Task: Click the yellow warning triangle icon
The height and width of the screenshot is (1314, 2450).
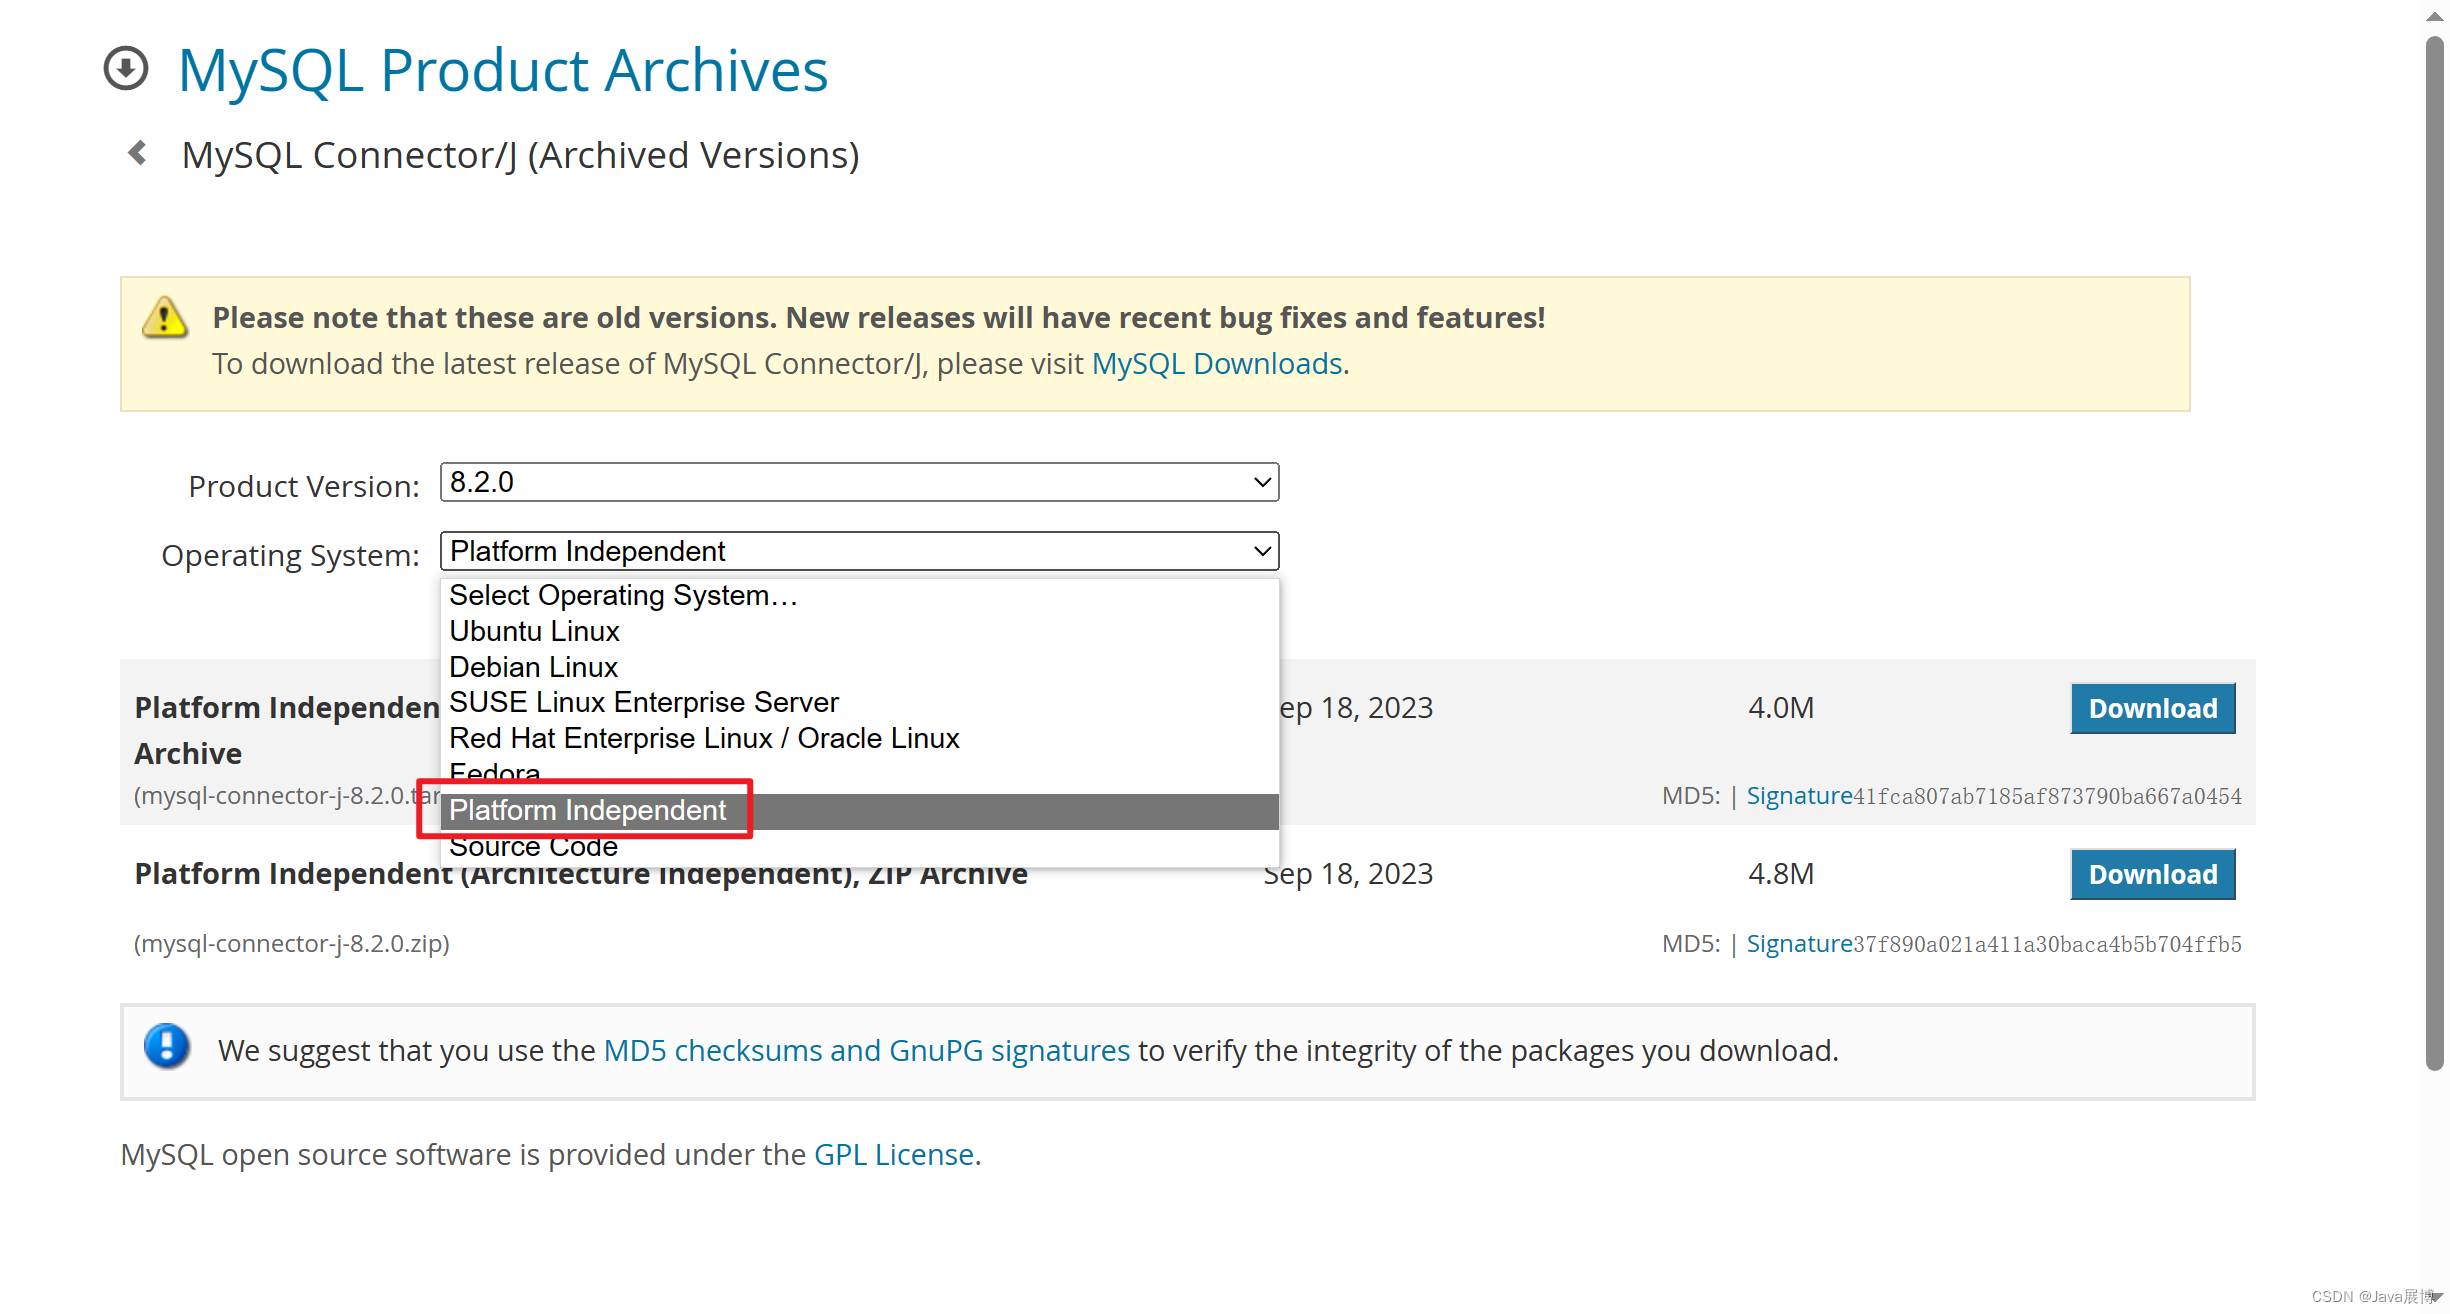Action: (165, 318)
